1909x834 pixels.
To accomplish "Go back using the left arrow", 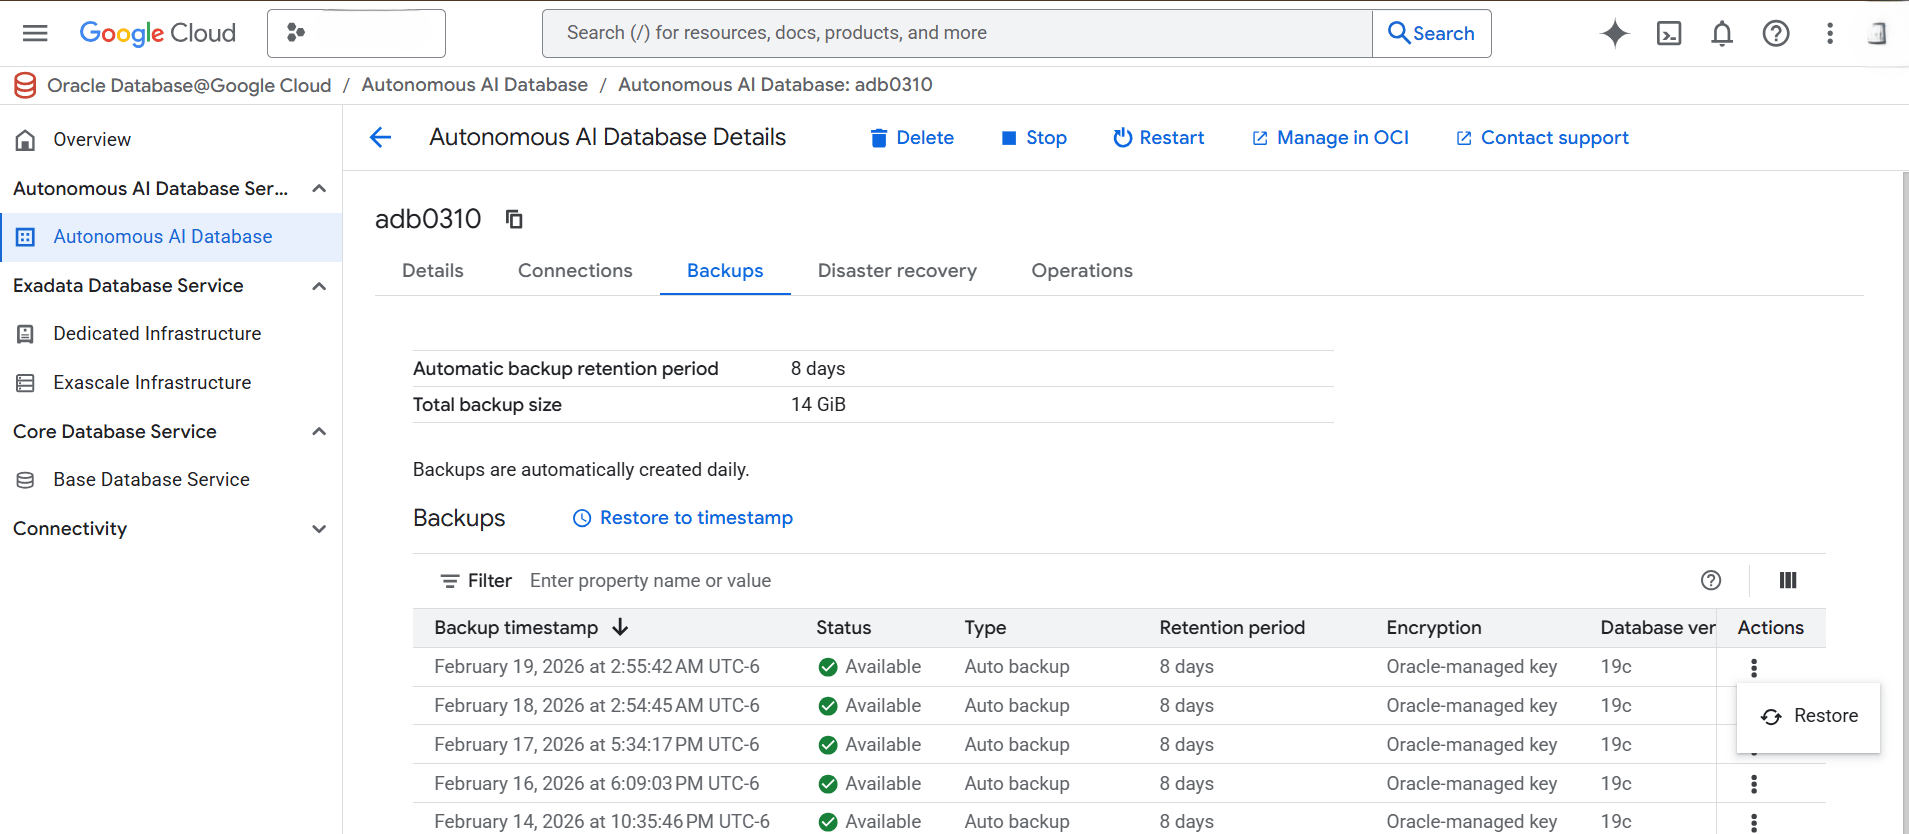I will (381, 138).
